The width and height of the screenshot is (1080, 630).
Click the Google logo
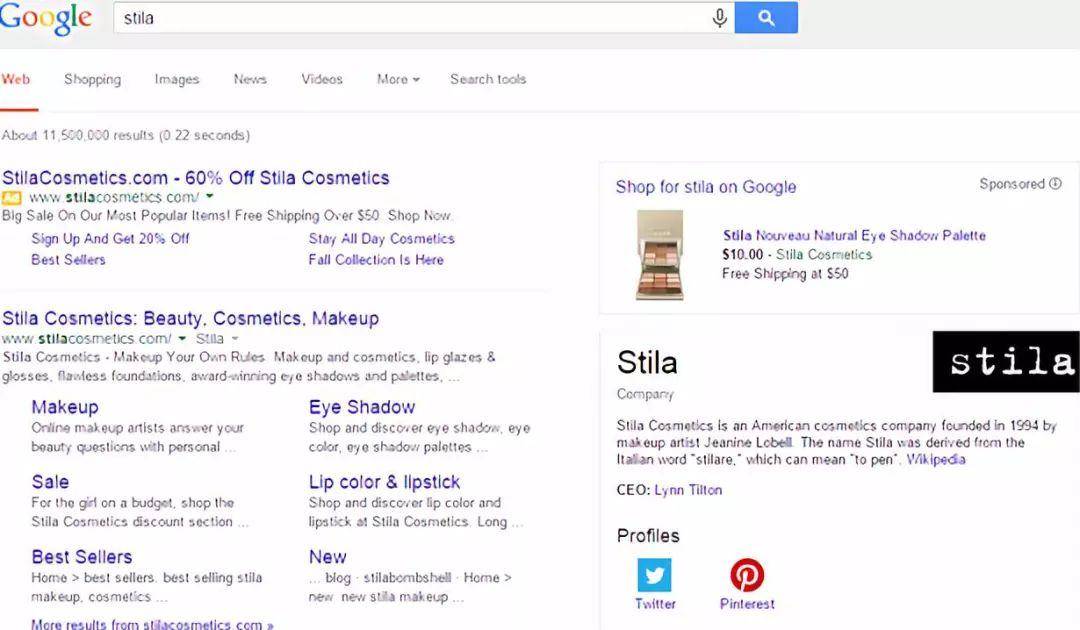[x=45, y=18]
